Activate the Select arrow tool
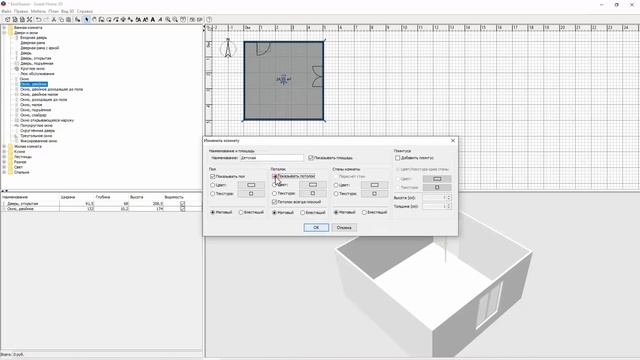The image size is (640, 360). (x=86, y=19)
